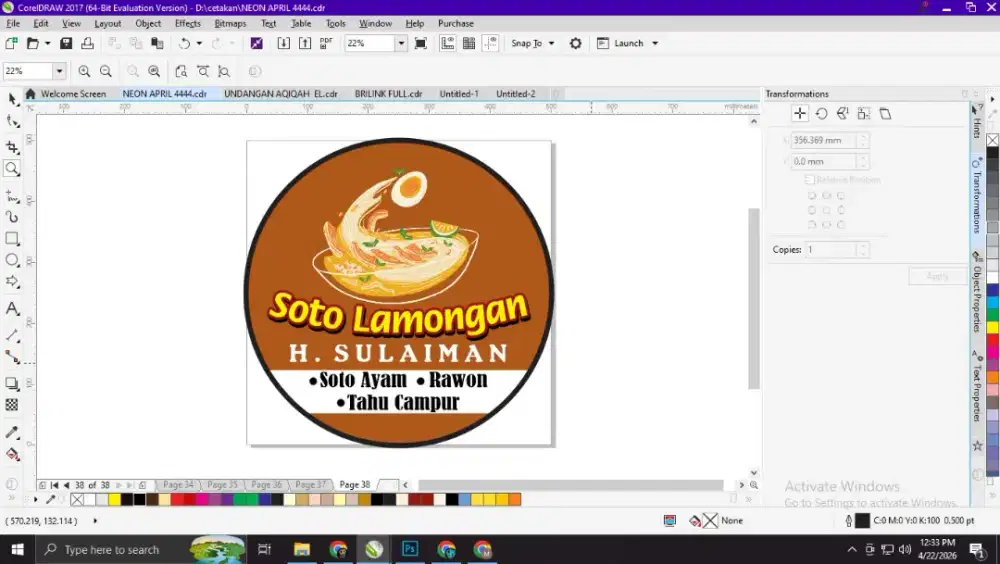Open the Bitmaps menu
Viewport: 1000px width, 564px height.
pyautogui.click(x=230, y=24)
